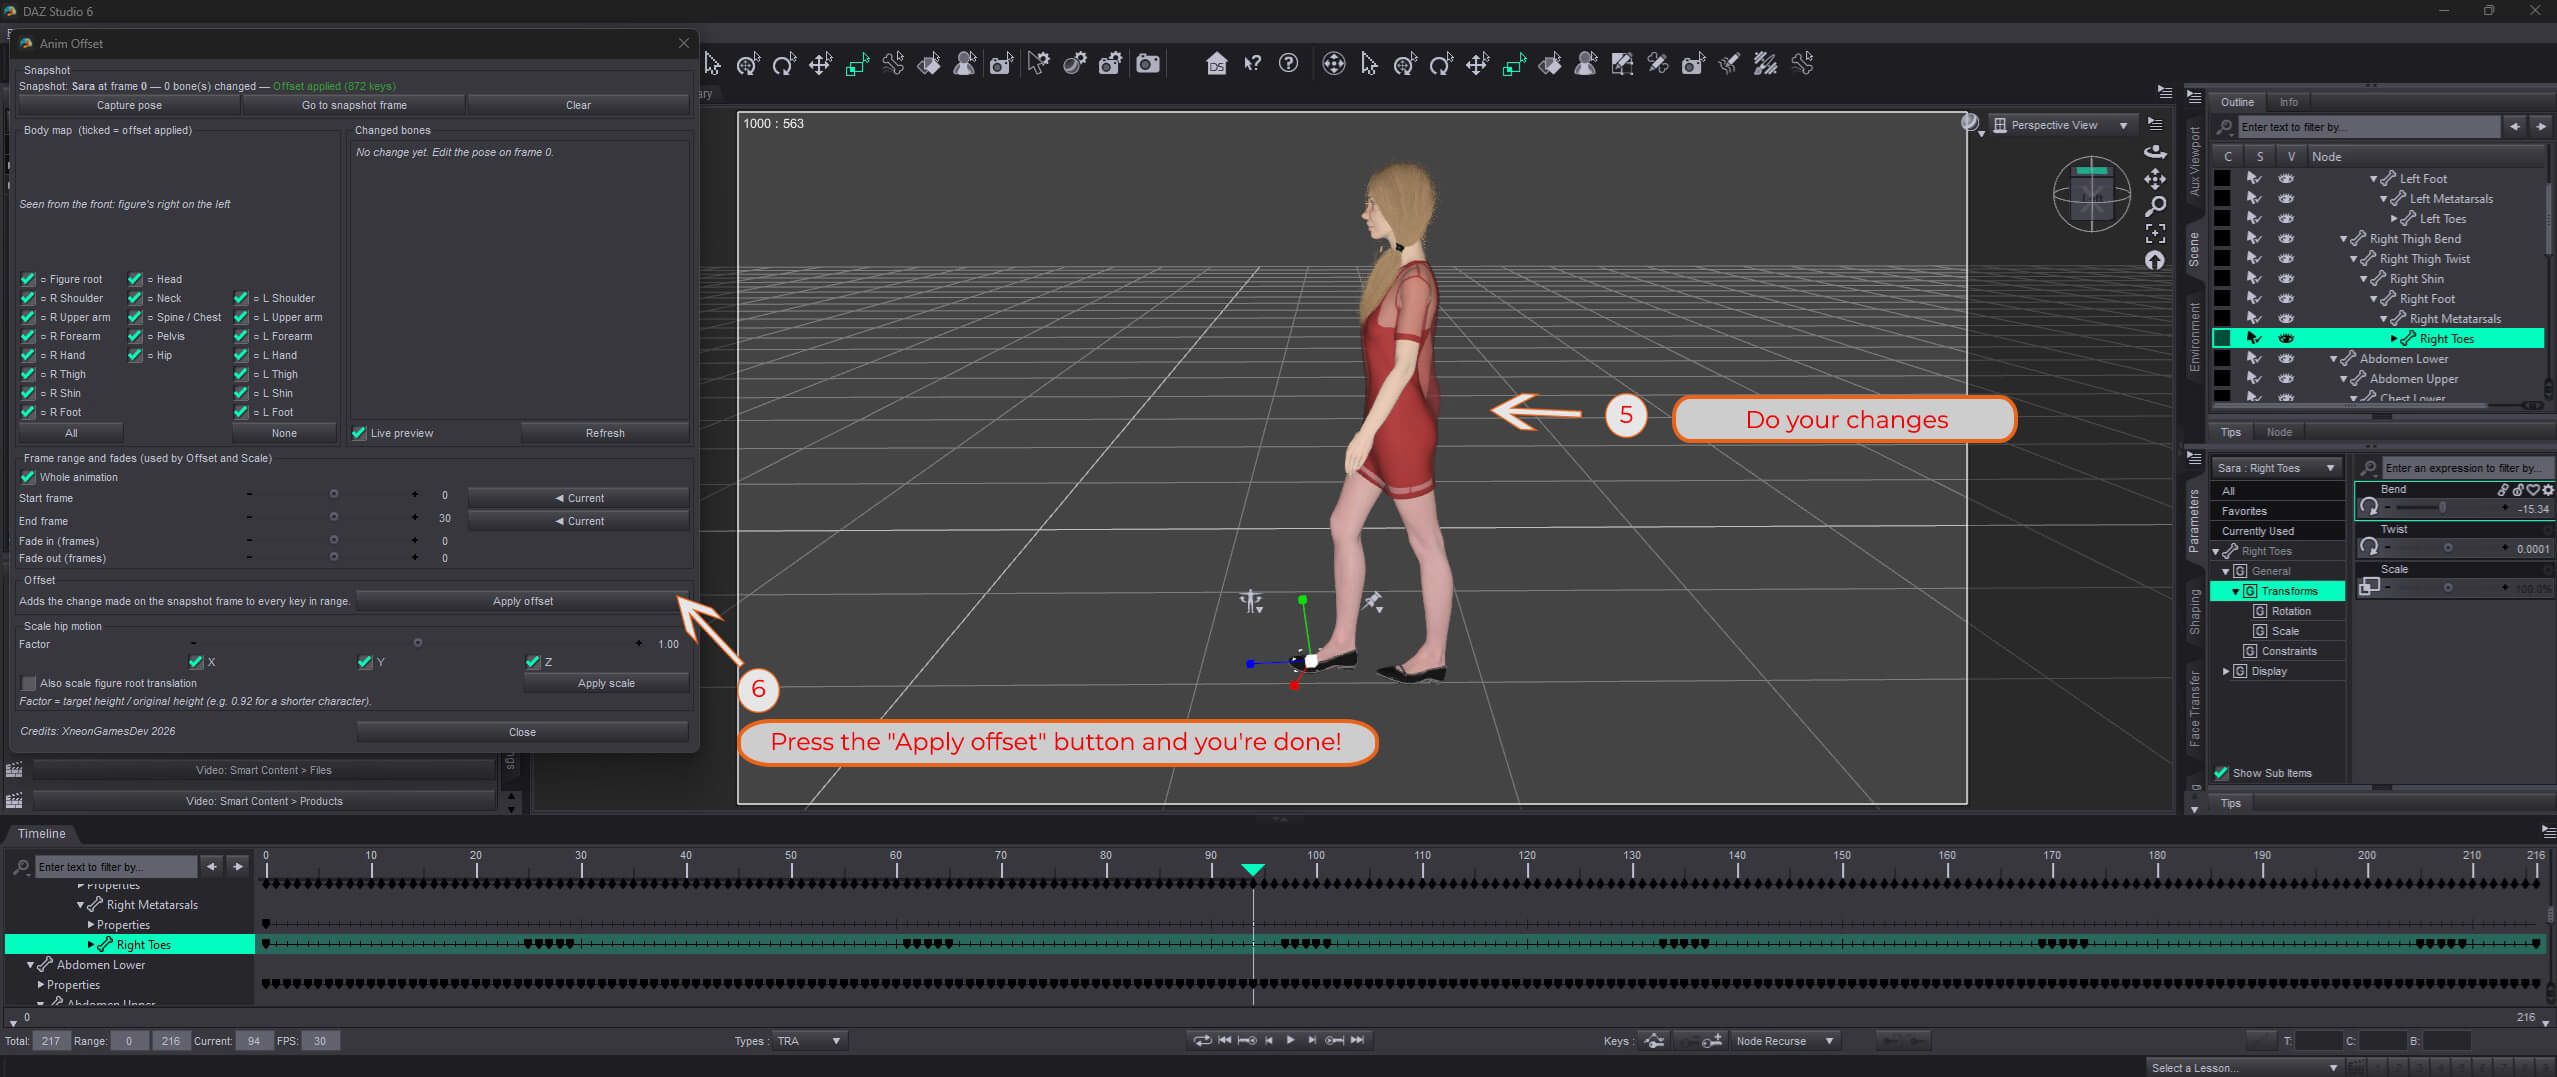Viewport: 2557px width, 1077px height.
Task: Play the animation in the Timeline
Action: (x=1290, y=1041)
